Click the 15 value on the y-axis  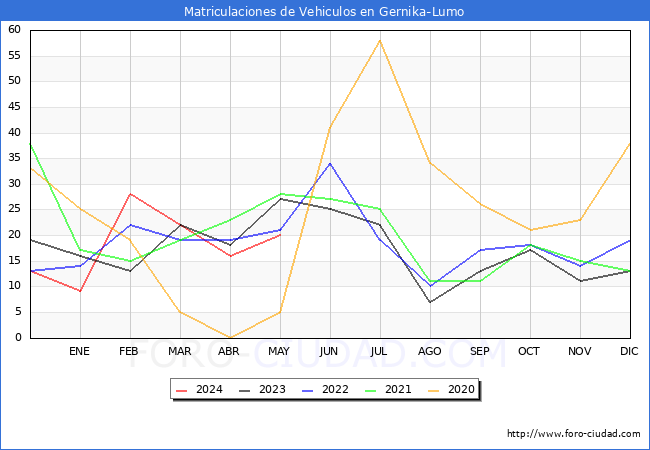point(15,260)
